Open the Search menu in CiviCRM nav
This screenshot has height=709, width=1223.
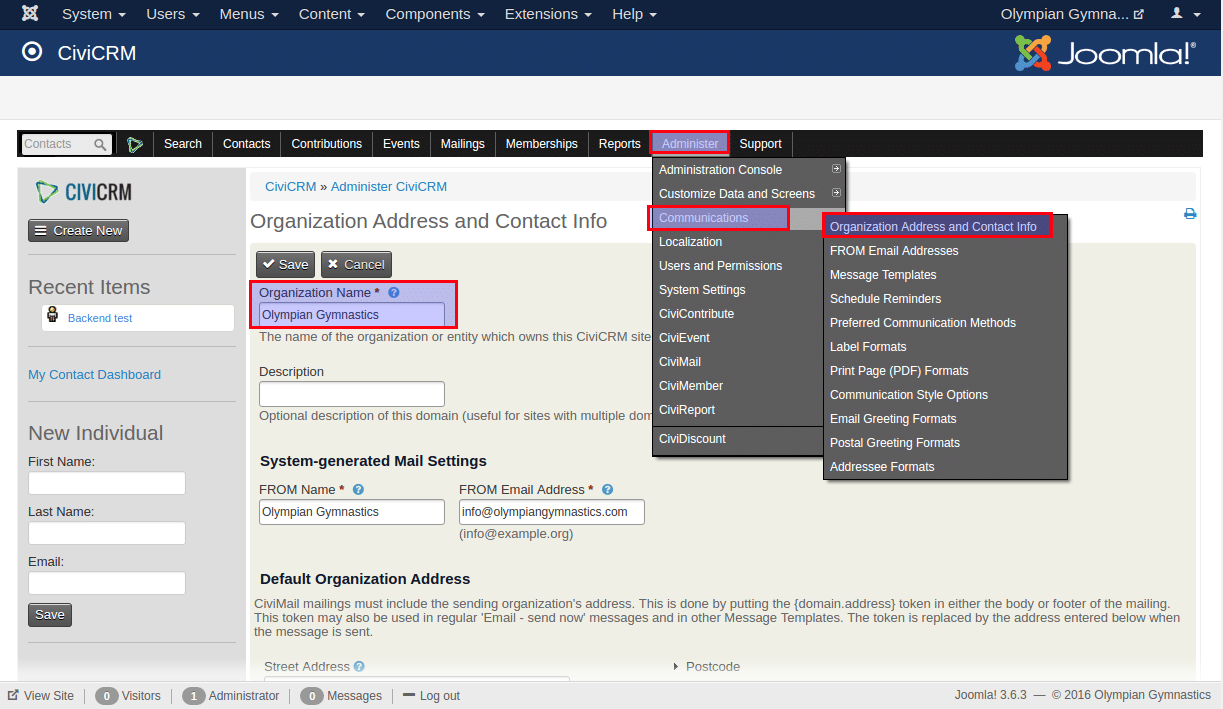tap(183, 144)
